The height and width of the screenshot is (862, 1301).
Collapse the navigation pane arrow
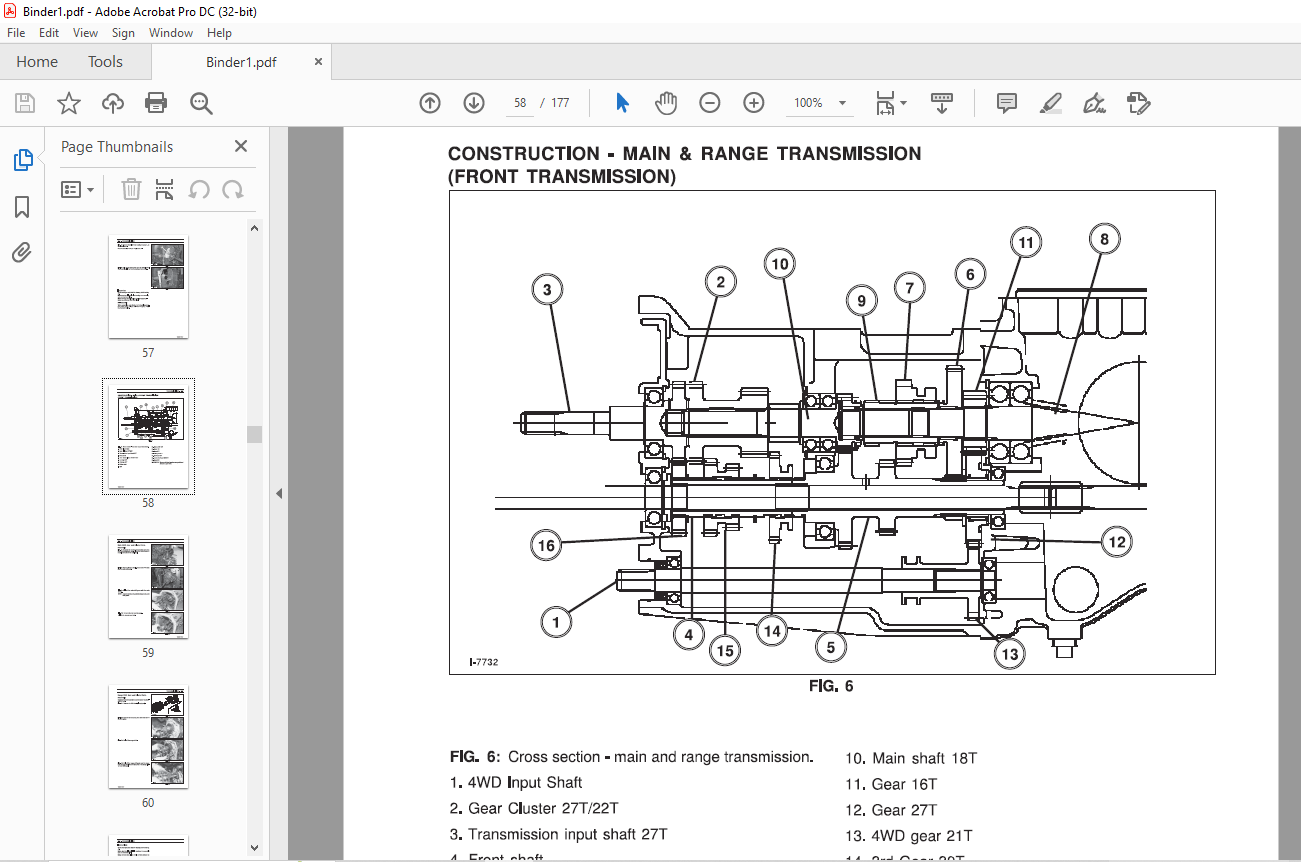[x=279, y=493]
